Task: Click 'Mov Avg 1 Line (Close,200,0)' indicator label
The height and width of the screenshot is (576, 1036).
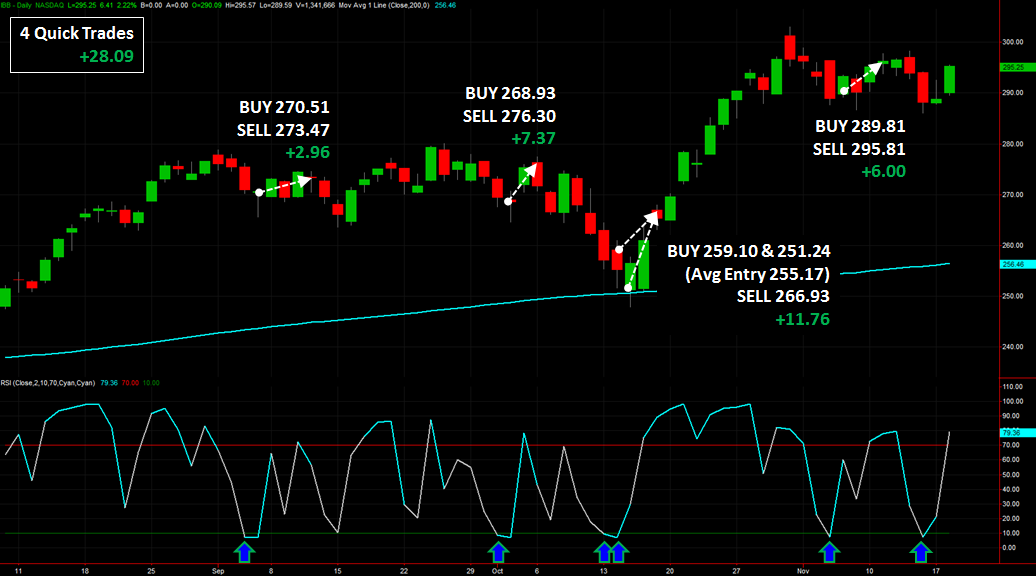Action: click(x=384, y=5)
